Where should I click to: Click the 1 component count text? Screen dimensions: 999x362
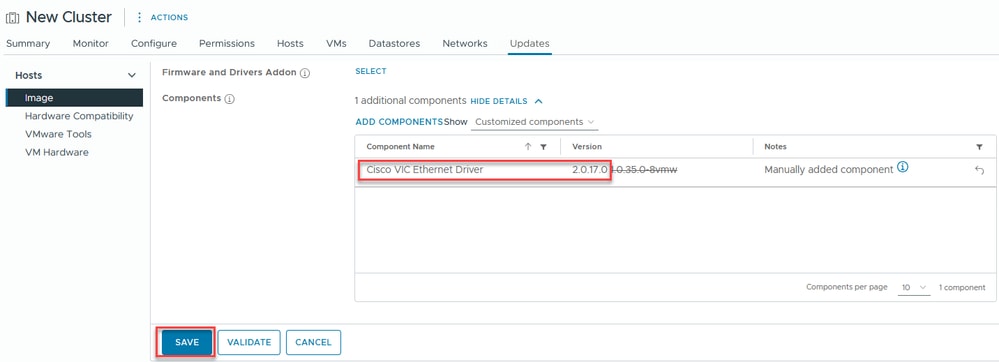[962, 287]
